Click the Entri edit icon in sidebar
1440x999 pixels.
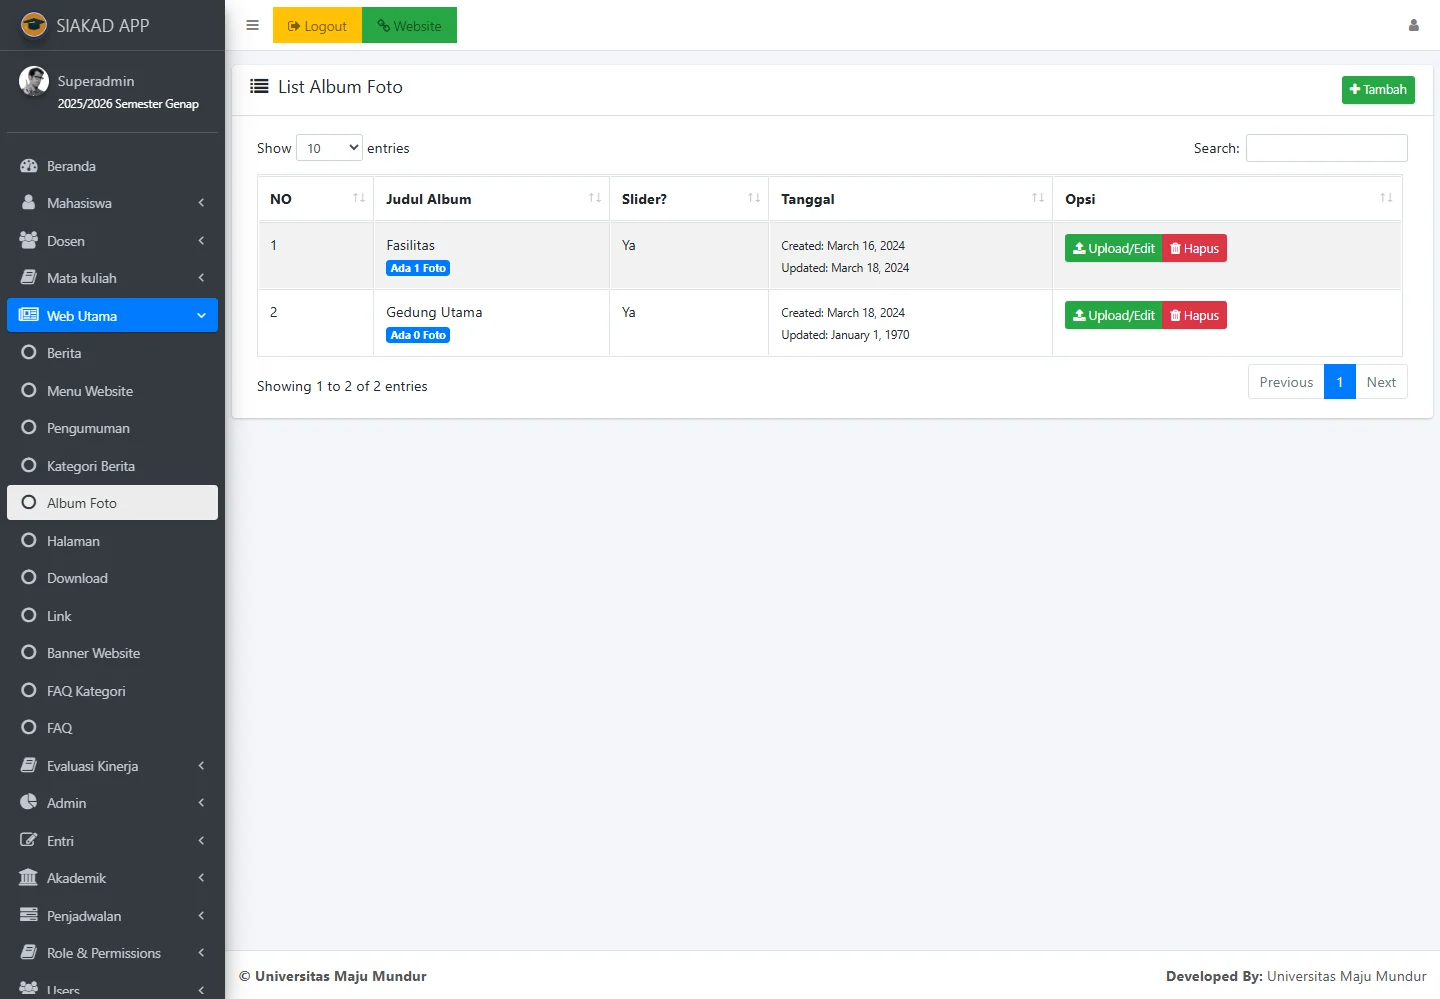click(x=29, y=841)
